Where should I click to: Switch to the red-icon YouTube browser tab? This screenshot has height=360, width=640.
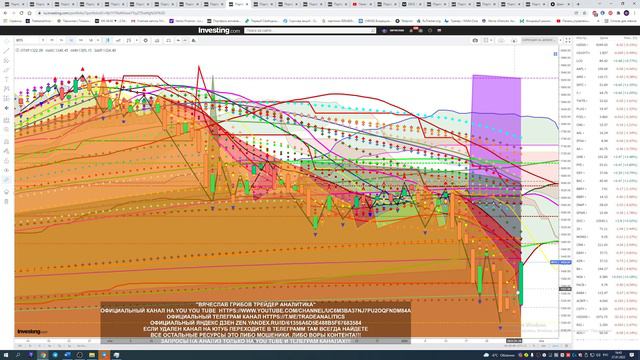362,4
